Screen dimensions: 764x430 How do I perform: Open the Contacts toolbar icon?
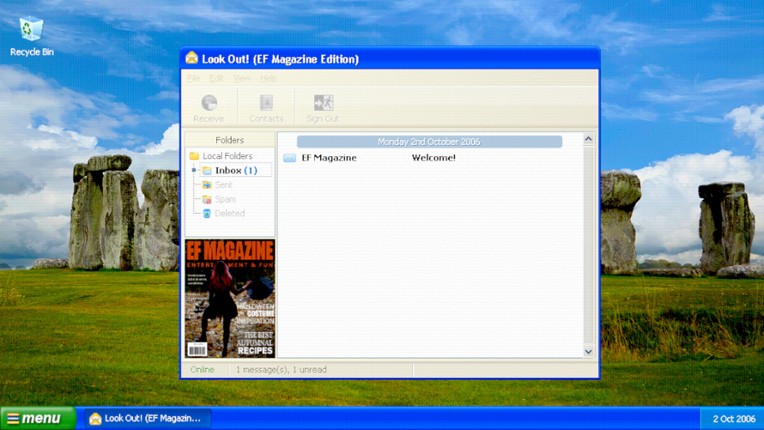pyautogui.click(x=266, y=106)
